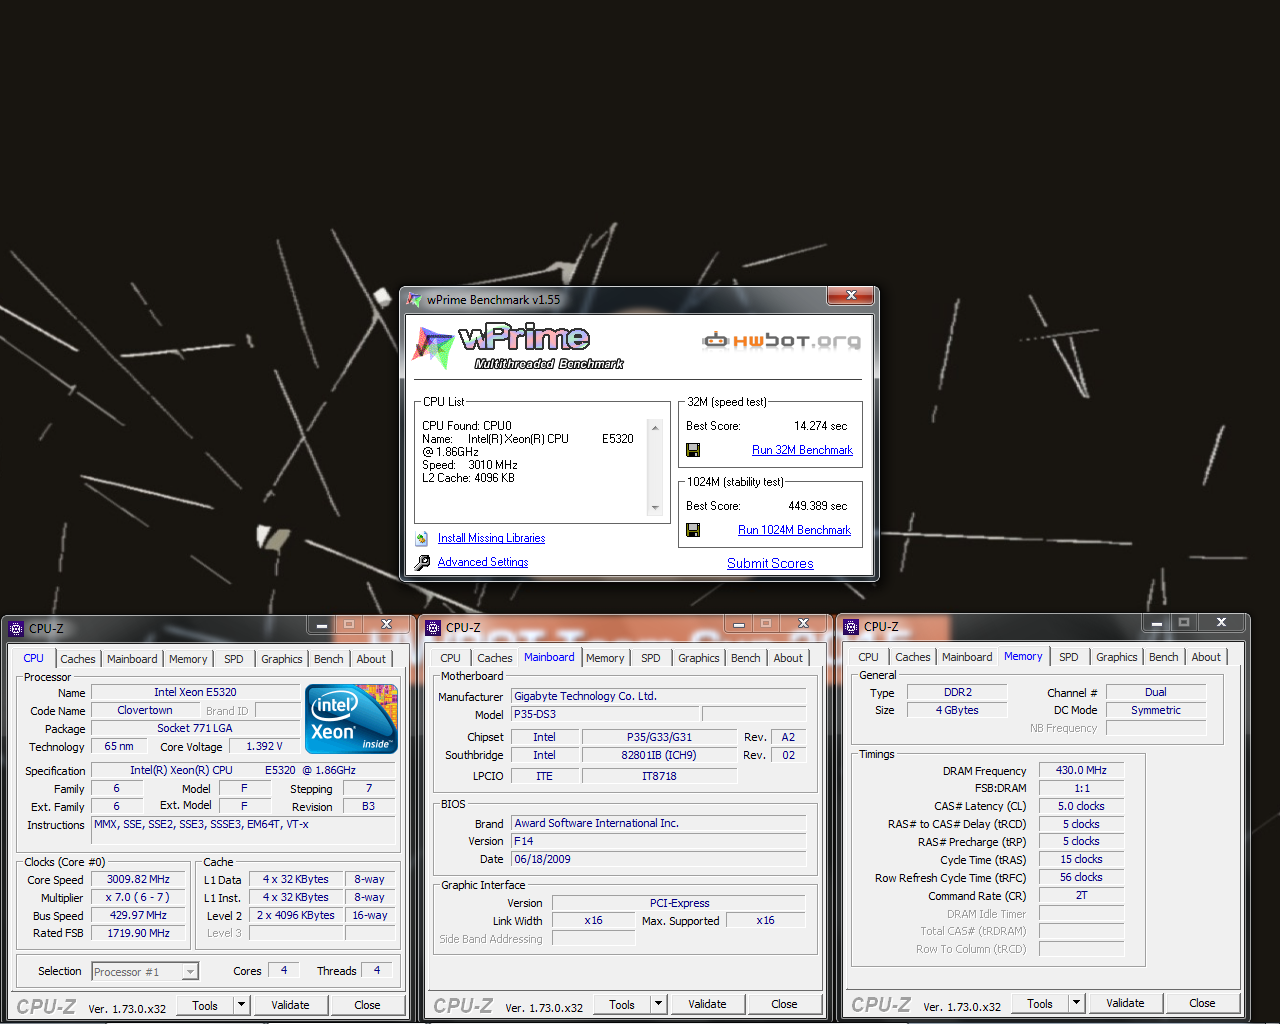Click Core Speed value 3009.82 MHz

138,879
